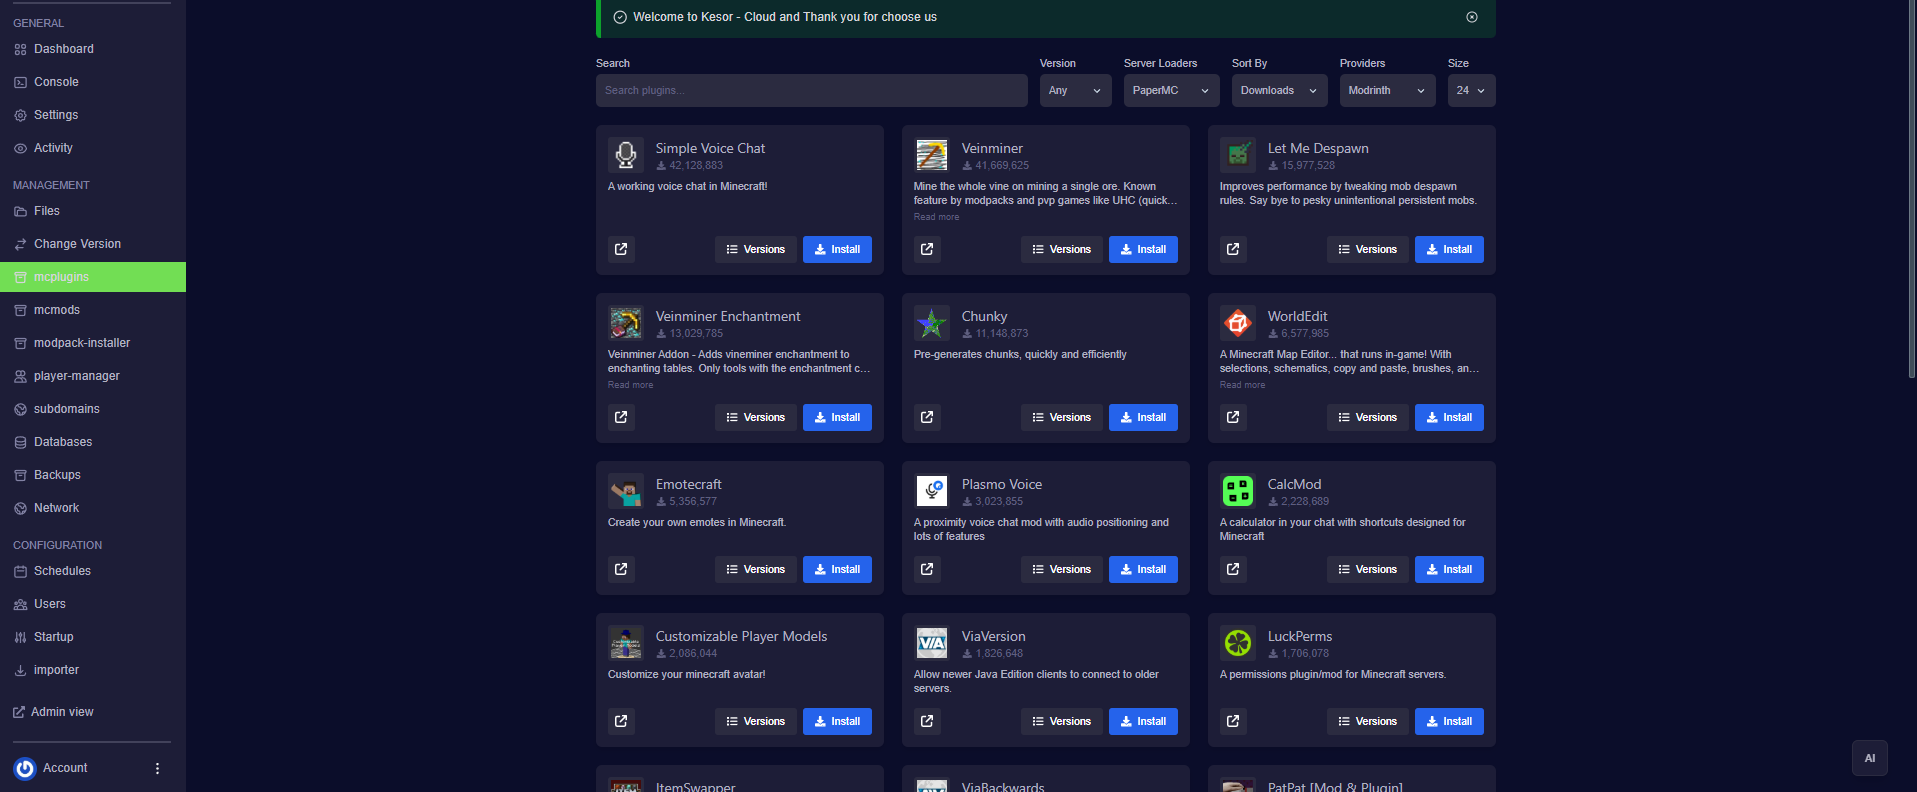
Task: Install the LuckPerms plugin
Action: click(x=1449, y=721)
